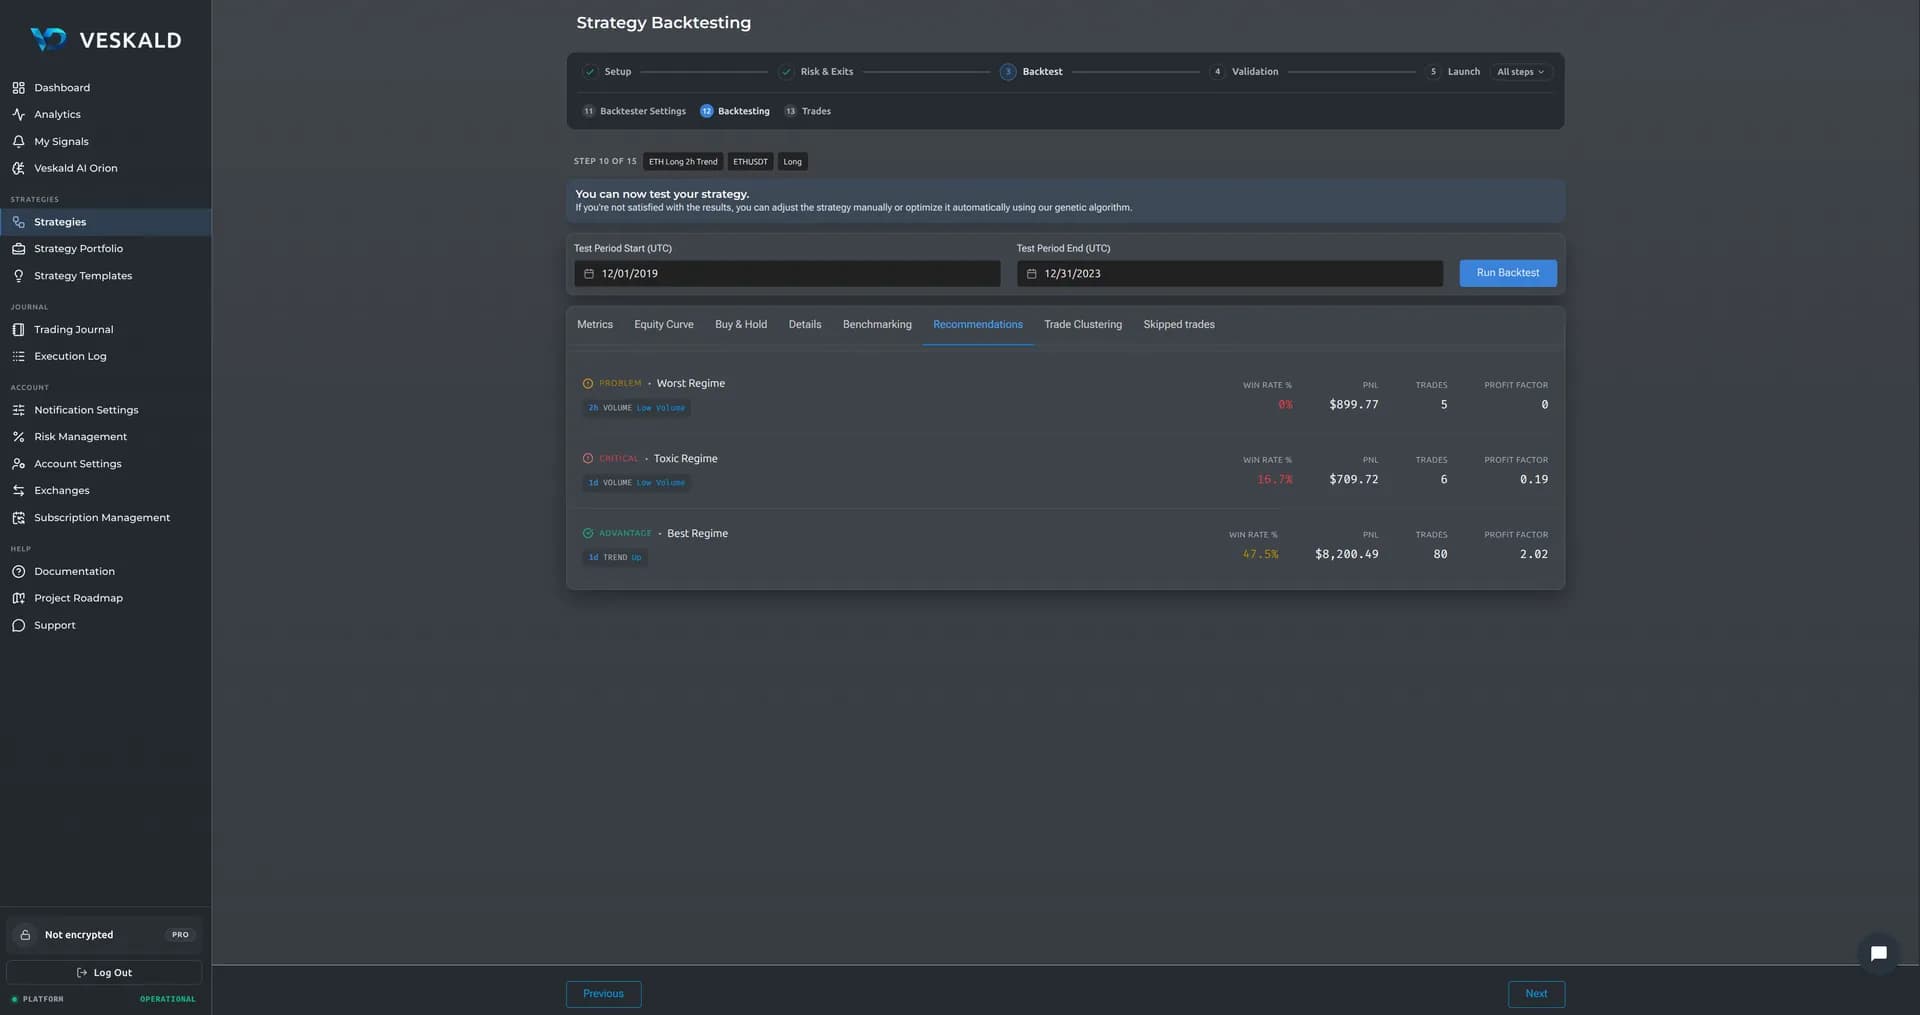This screenshot has height=1015, width=1920.
Task: Click the $8,200.49 PNL value
Action: pos(1346,555)
